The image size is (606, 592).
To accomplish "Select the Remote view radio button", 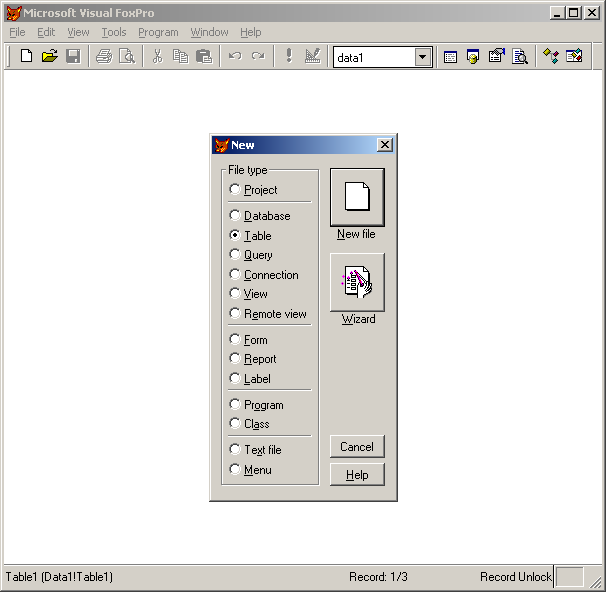I will (x=235, y=313).
